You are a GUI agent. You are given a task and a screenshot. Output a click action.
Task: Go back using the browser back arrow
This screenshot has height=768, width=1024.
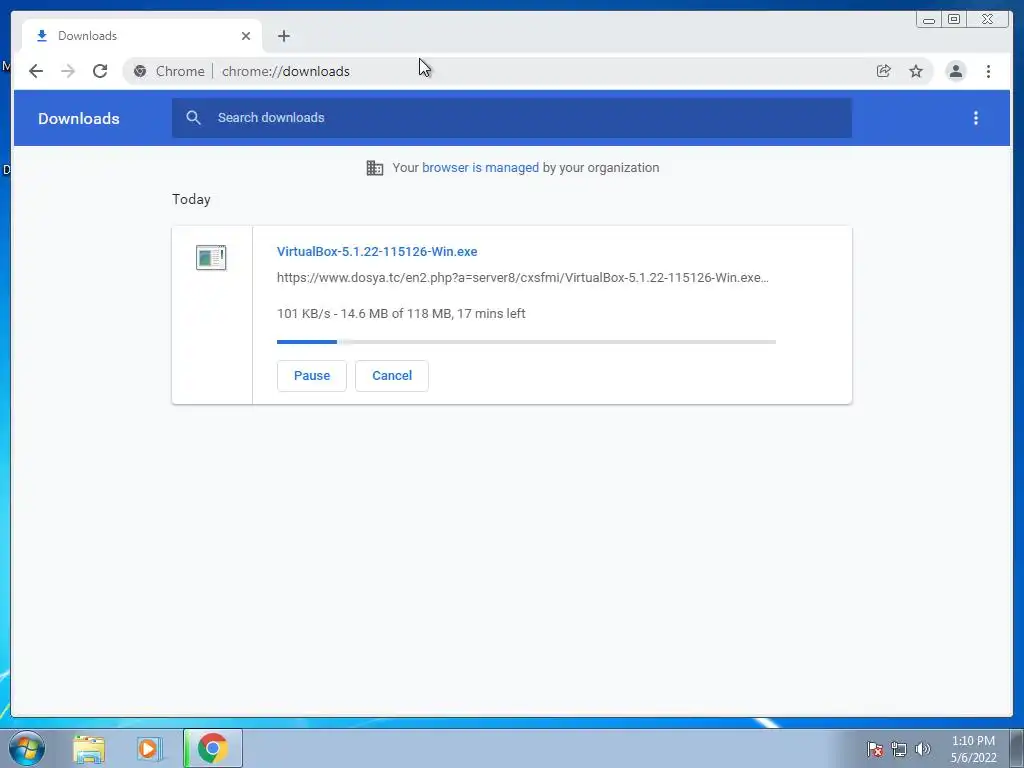pos(36,71)
